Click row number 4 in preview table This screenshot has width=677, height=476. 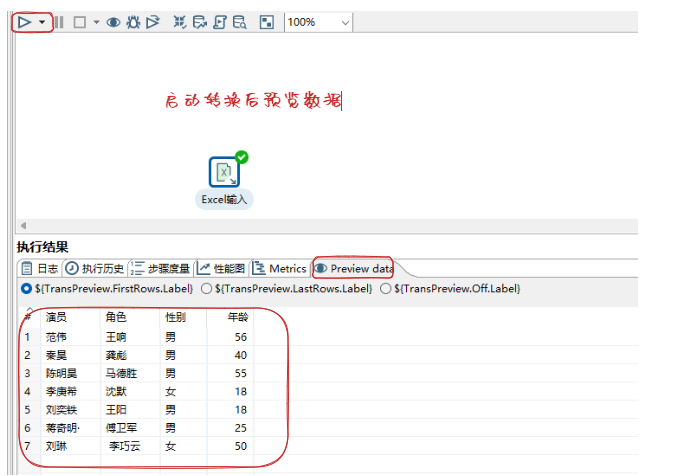pos(28,391)
